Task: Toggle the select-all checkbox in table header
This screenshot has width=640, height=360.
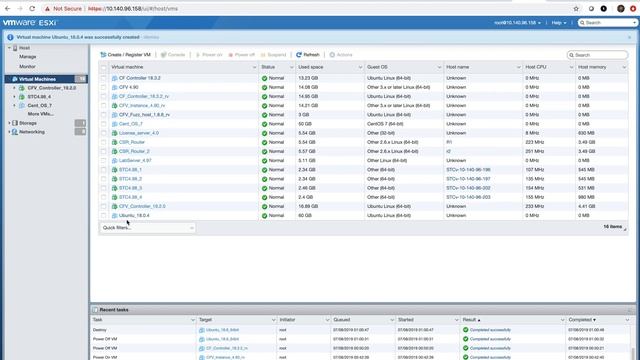Action: point(103,67)
